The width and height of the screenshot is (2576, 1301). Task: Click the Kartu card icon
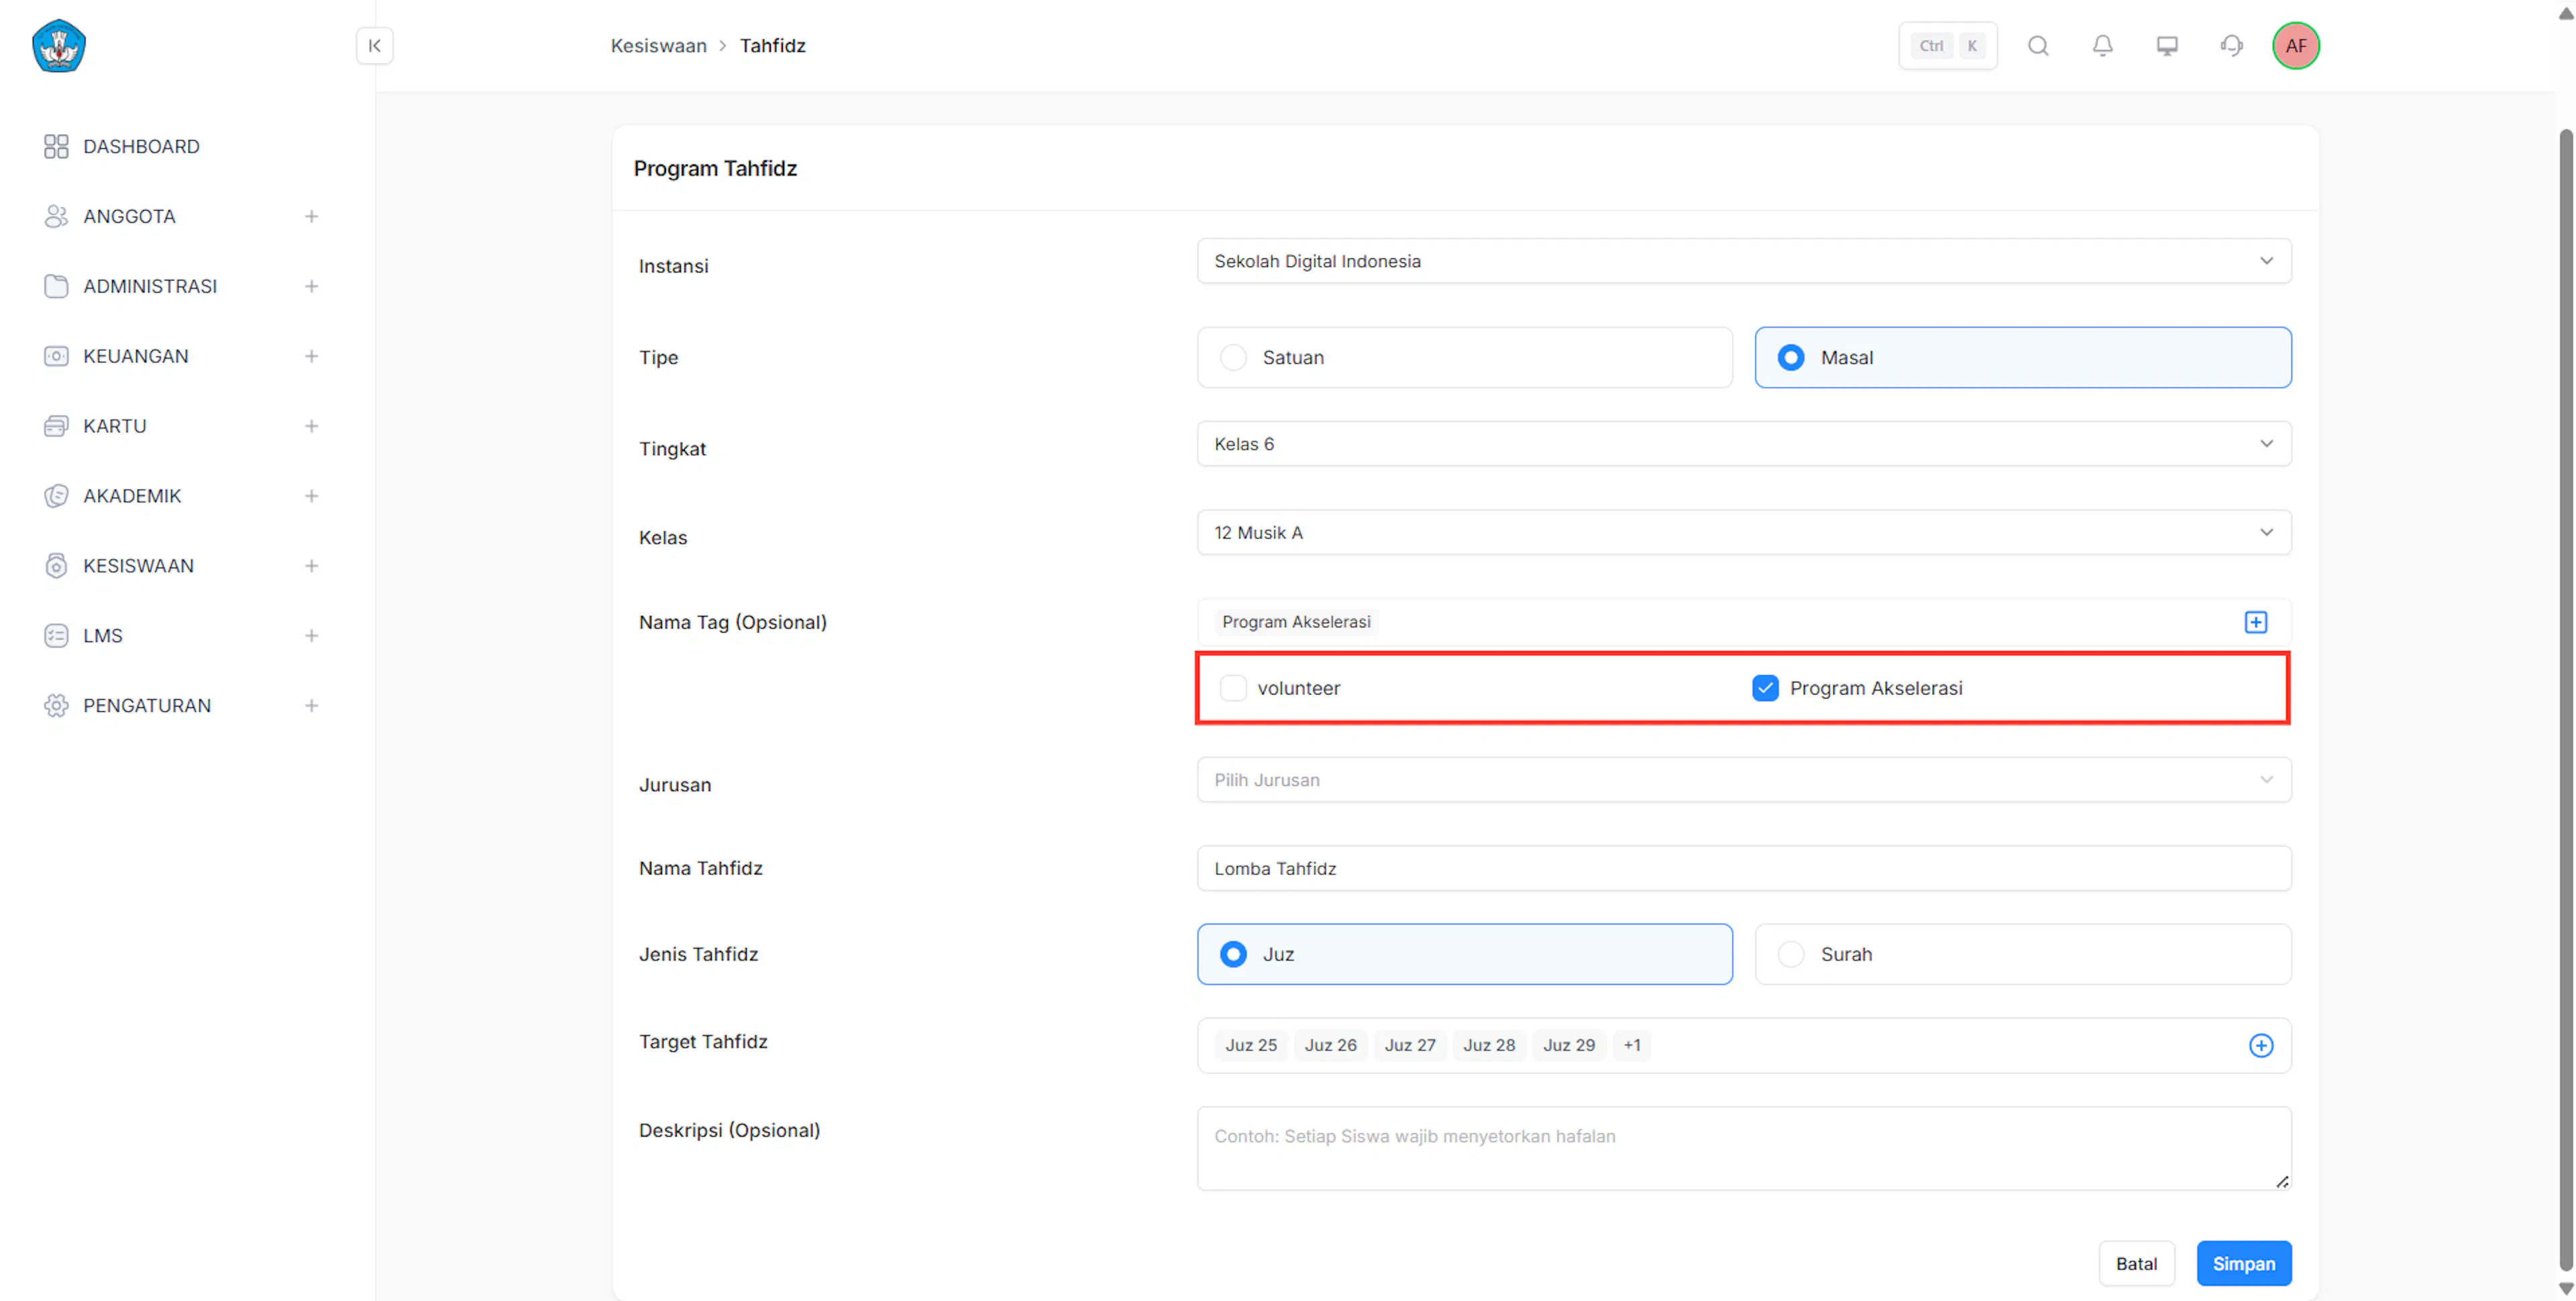pos(56,427)
